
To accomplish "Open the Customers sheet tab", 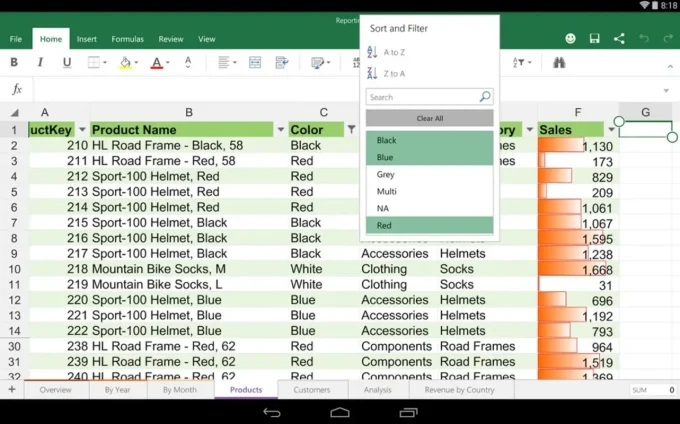I will click(312, 390).
